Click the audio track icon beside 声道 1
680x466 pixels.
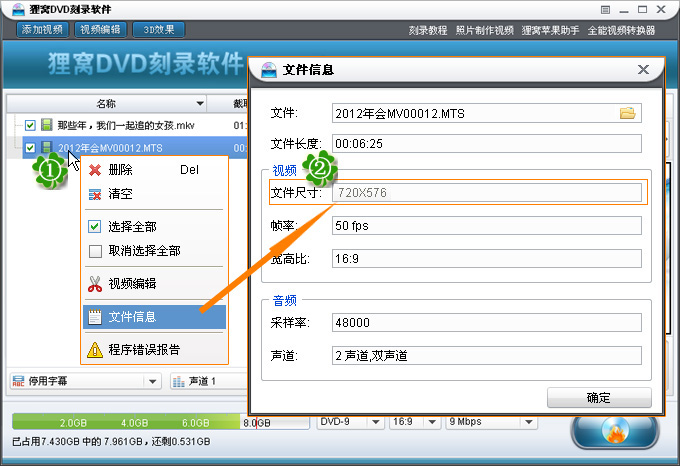179,381
